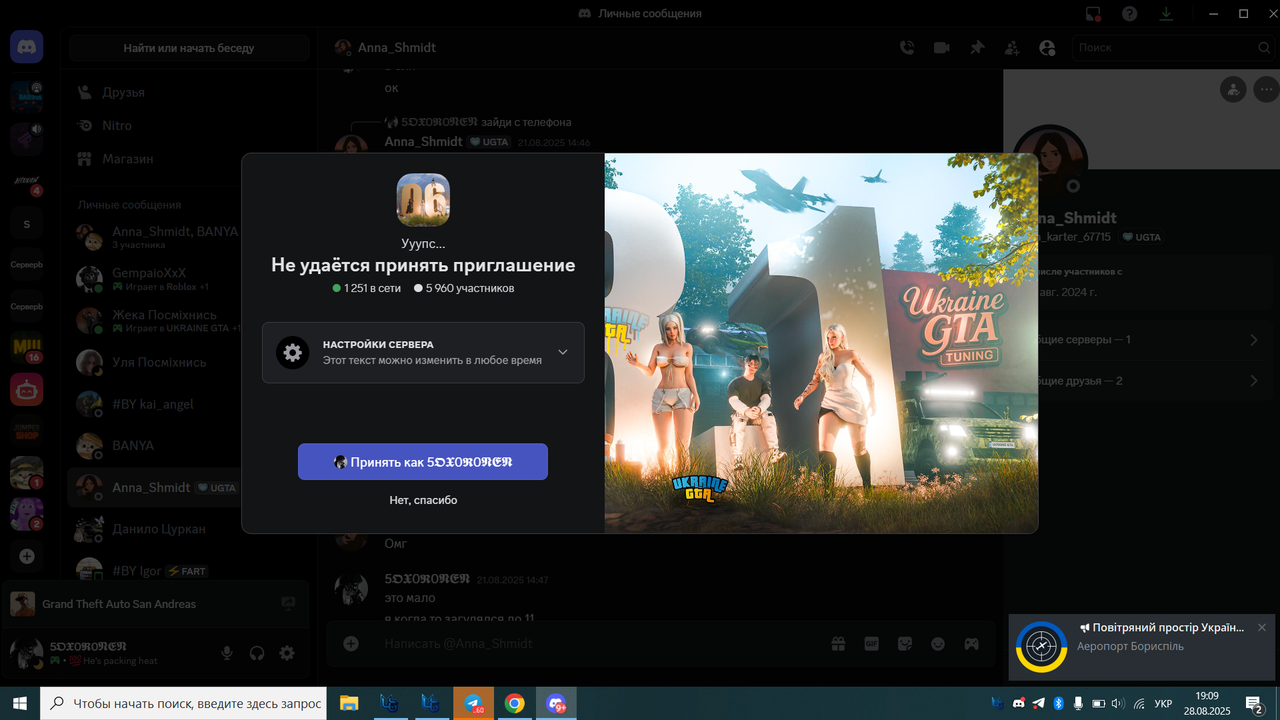The height and width of the screenshot is (720, 1280).
Task: Open the Discord inbox icon in the title bar
Action: click(x=1094, y=14)
